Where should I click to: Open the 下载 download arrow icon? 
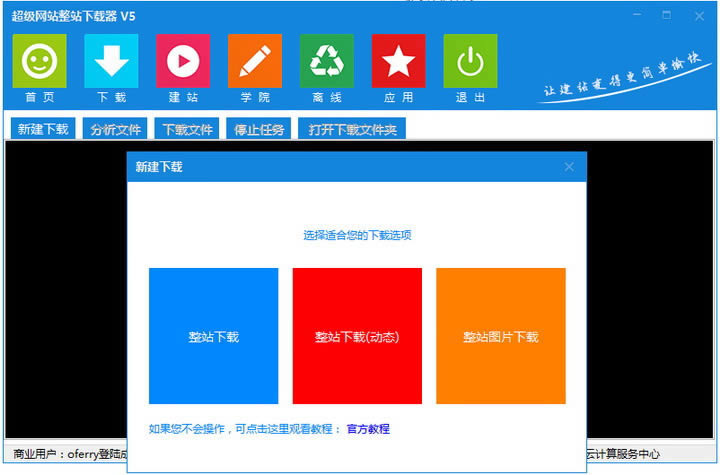click(x=111, y=61)
